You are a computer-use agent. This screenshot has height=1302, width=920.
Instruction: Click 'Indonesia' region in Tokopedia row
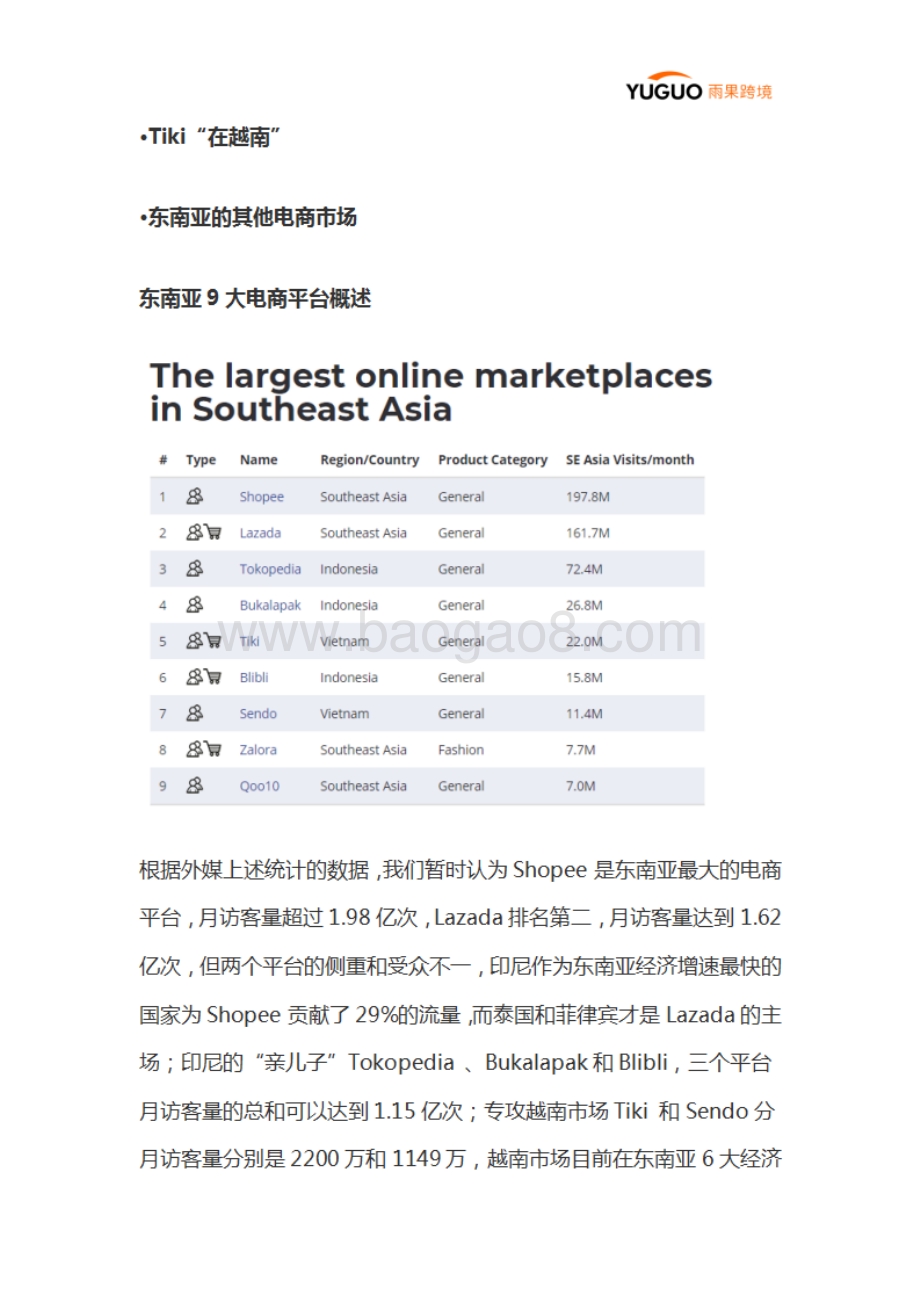(x=349, y=569)
